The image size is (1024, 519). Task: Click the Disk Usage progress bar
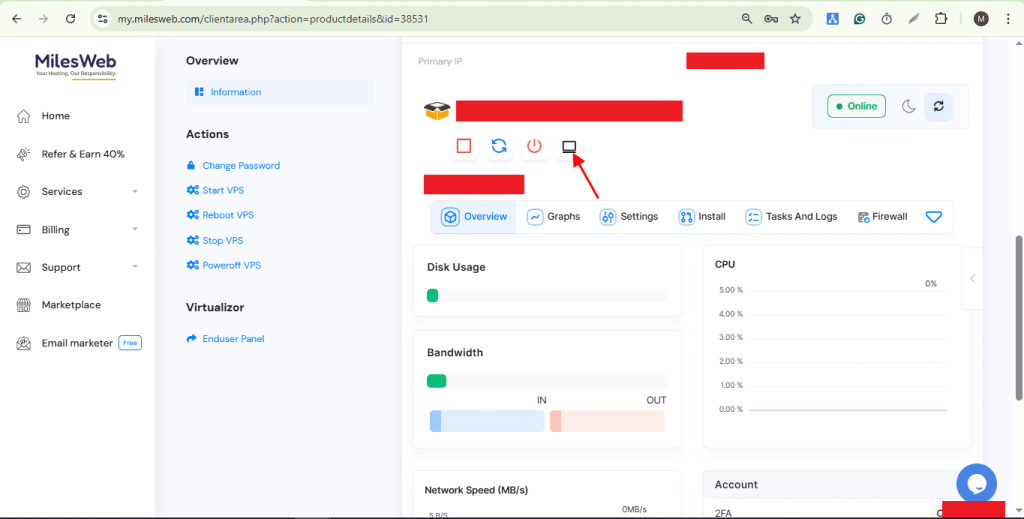(x=546, y=295)
